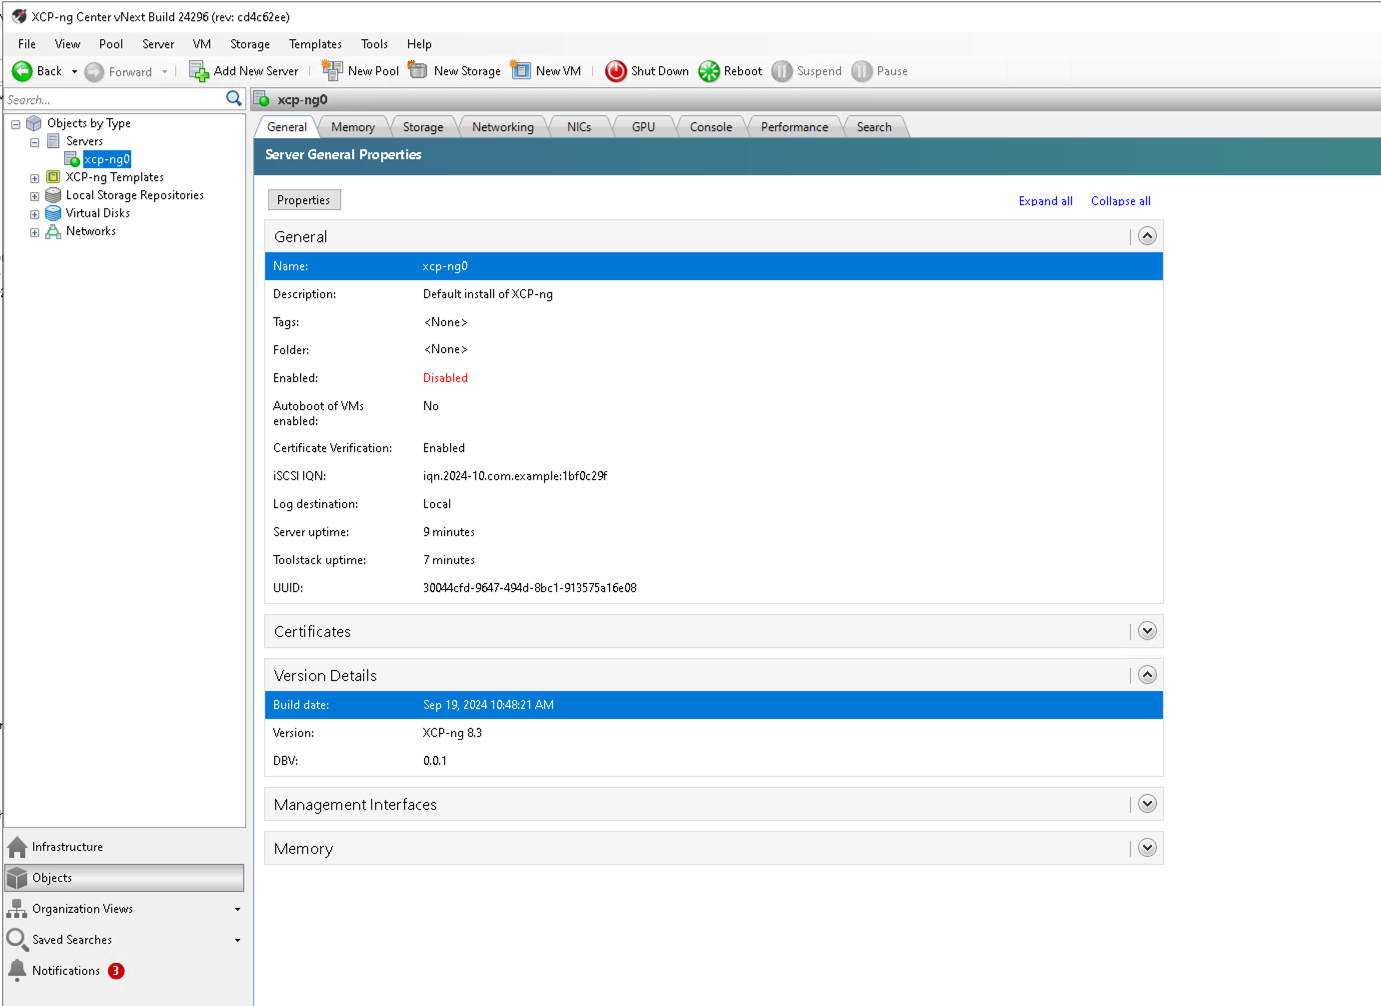
Task: Collapse the Objects by Type tree node
Action: tap(16, 124)
